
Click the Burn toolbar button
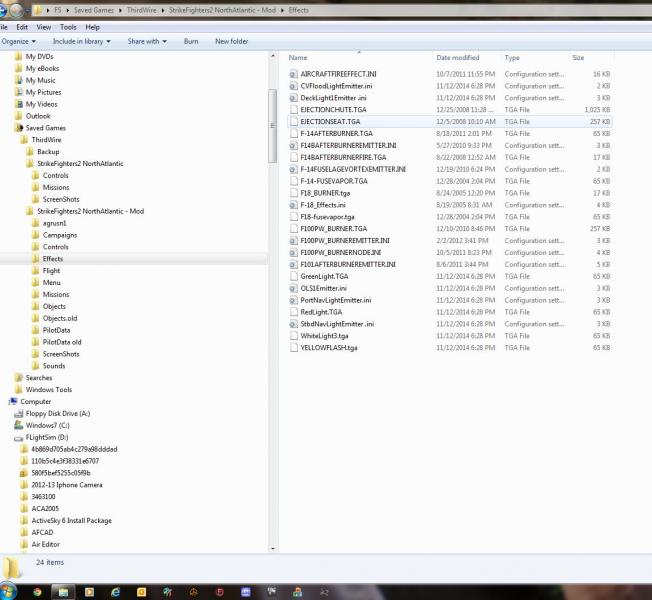(x=191, y=41)
